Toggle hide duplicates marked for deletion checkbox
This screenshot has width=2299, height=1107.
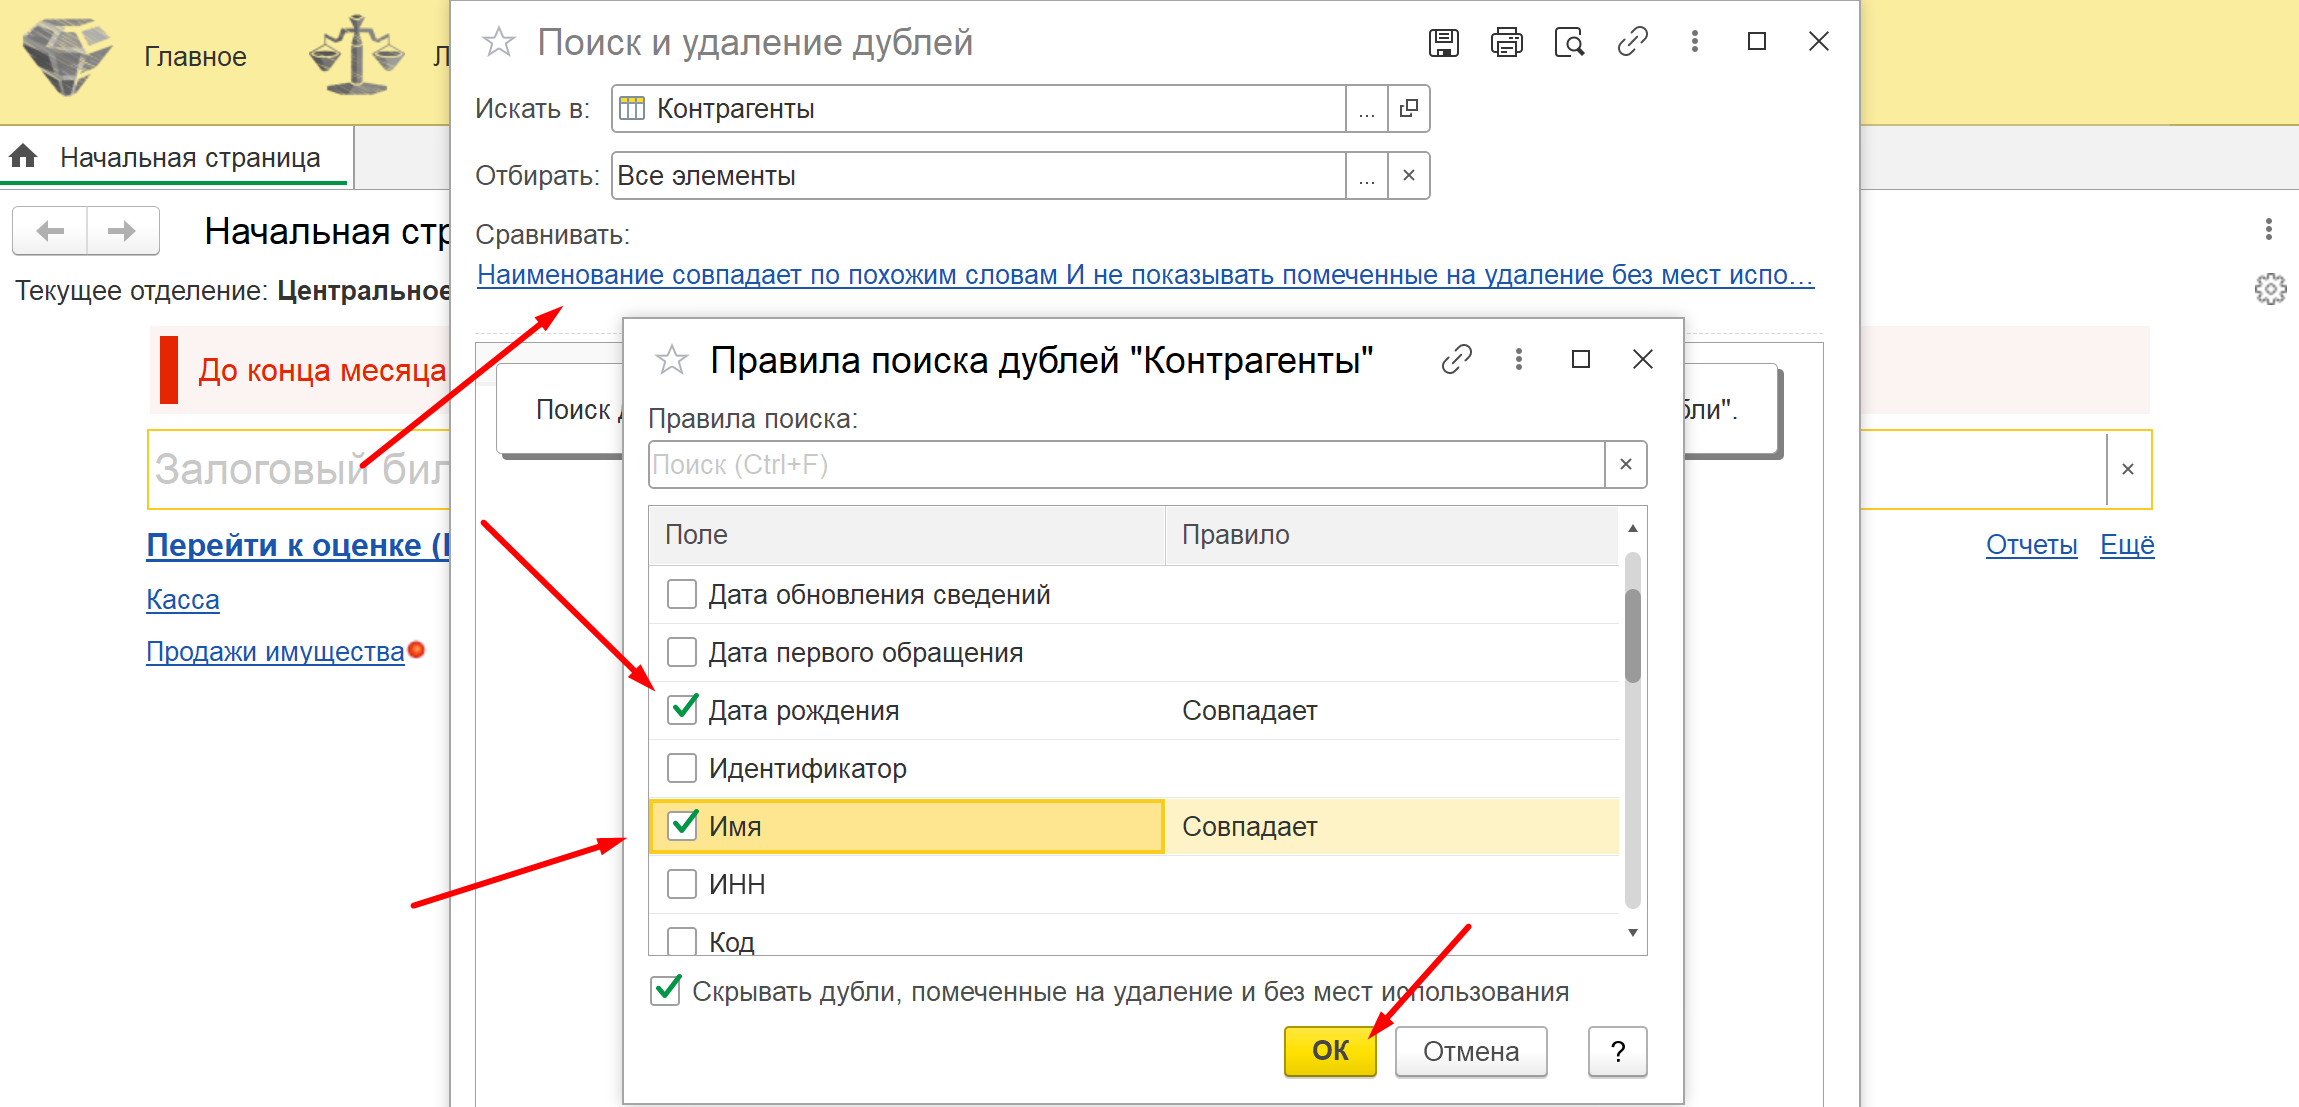(x=665, y=991)
